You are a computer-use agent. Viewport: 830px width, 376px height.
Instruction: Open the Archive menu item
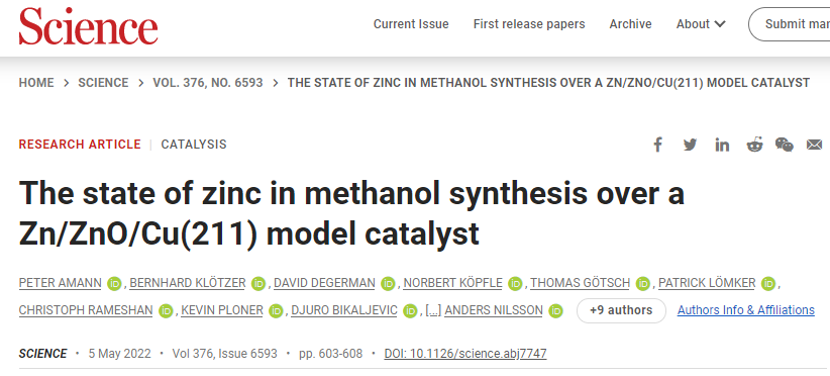(630, 24)
